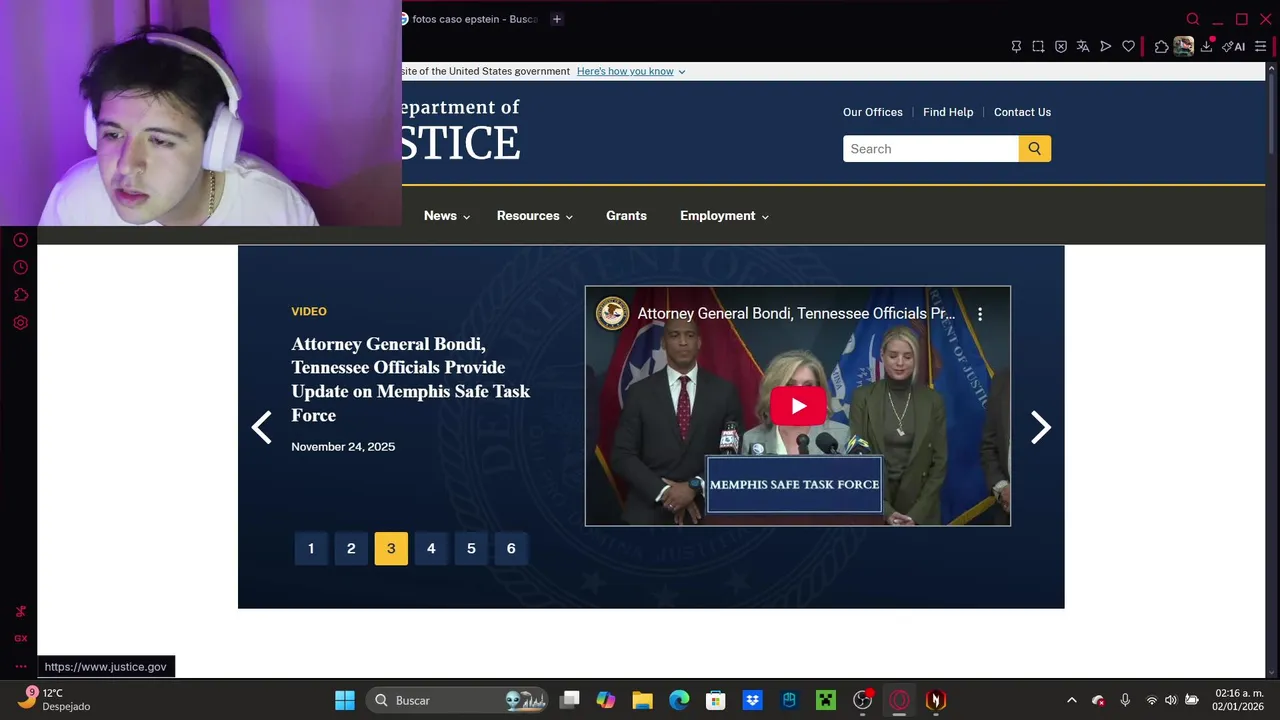This screenshot has height=720, width=1280.
Task: Click the heart bookmark icon in toolbar
Action: [x=1128, y=46]
